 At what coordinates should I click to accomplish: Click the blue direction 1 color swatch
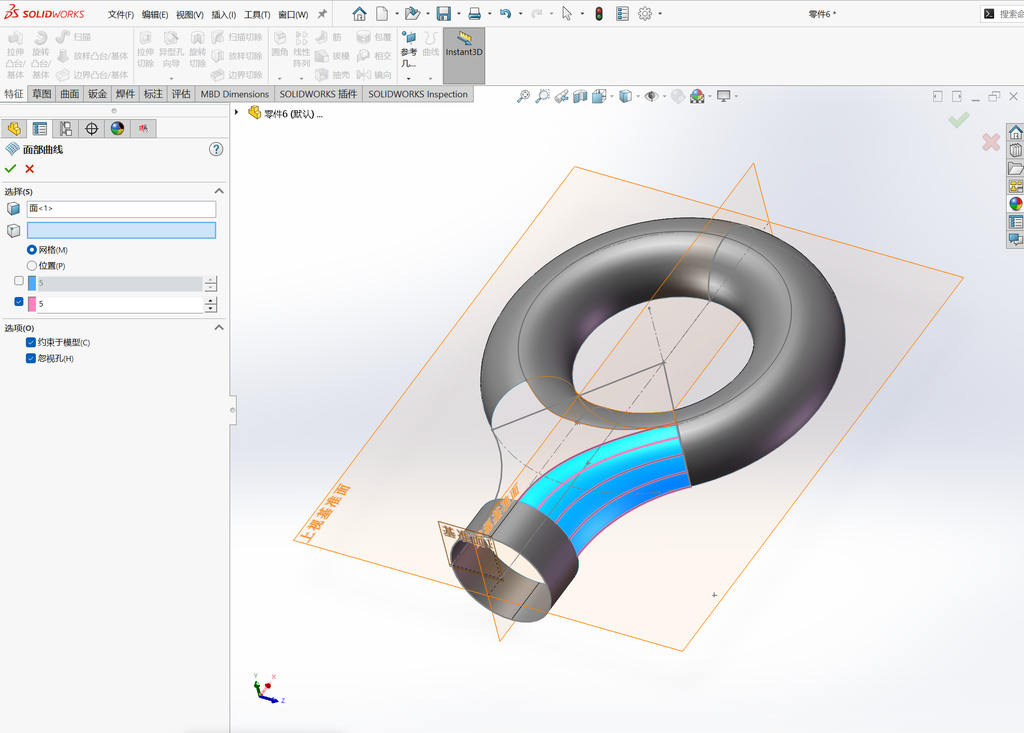pyautogui.click(x=32, y=284)
